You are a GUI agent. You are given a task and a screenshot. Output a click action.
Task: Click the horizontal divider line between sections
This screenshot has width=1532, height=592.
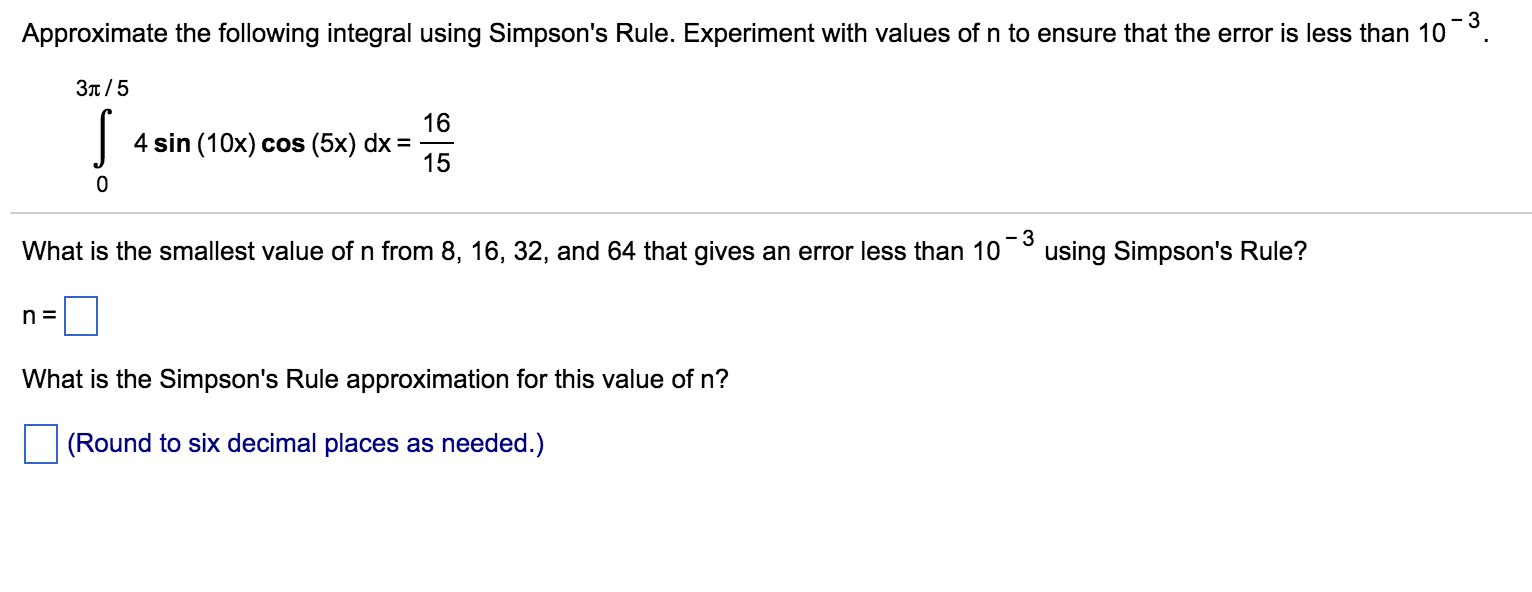tap(766, 211)
